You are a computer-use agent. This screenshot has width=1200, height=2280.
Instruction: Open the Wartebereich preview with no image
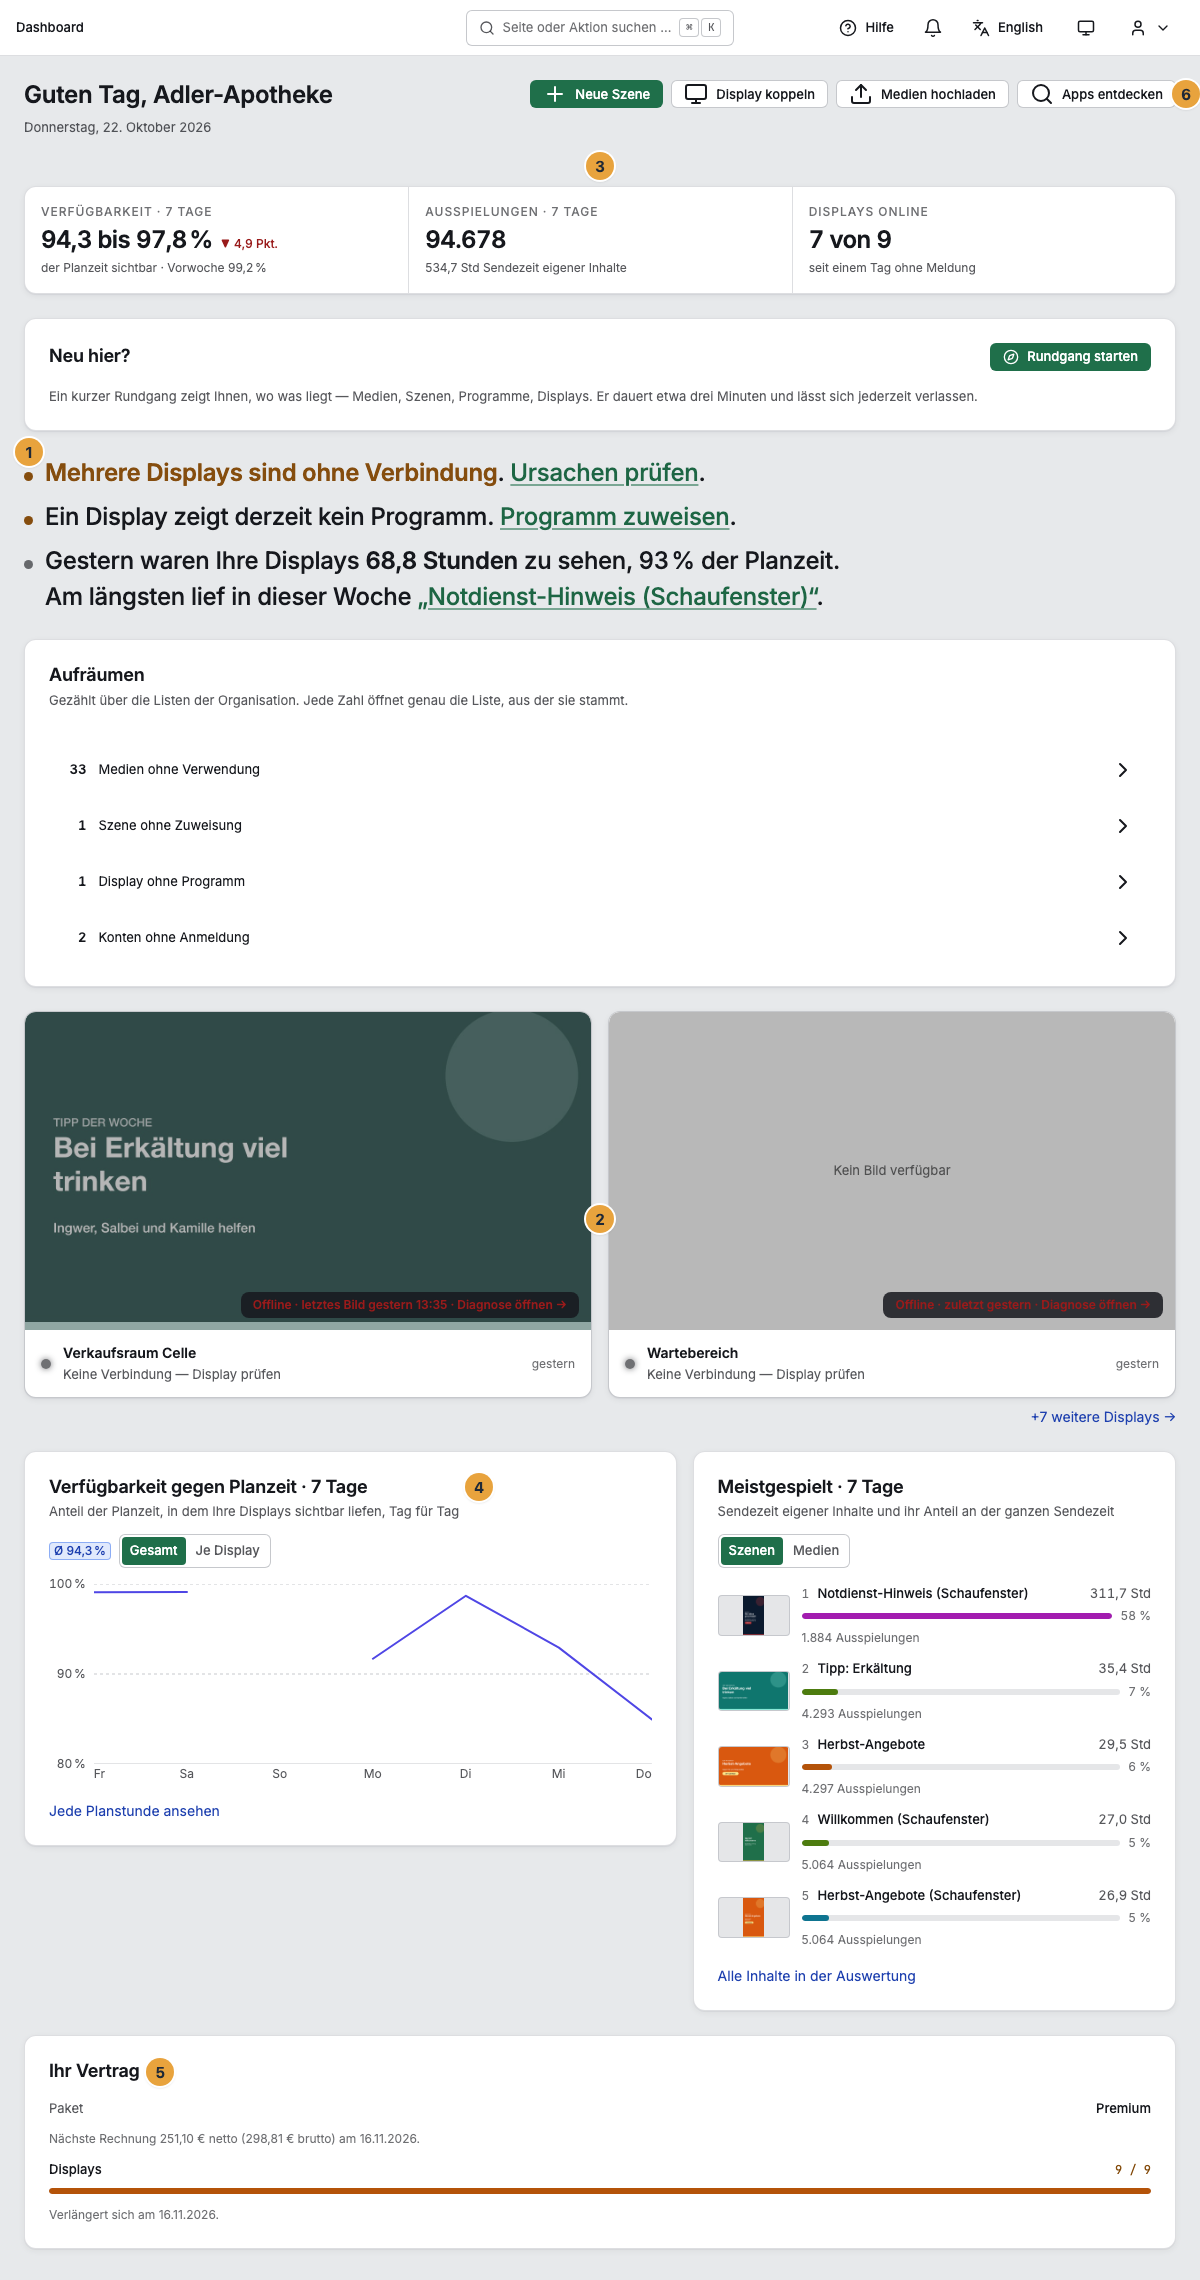892,1170
